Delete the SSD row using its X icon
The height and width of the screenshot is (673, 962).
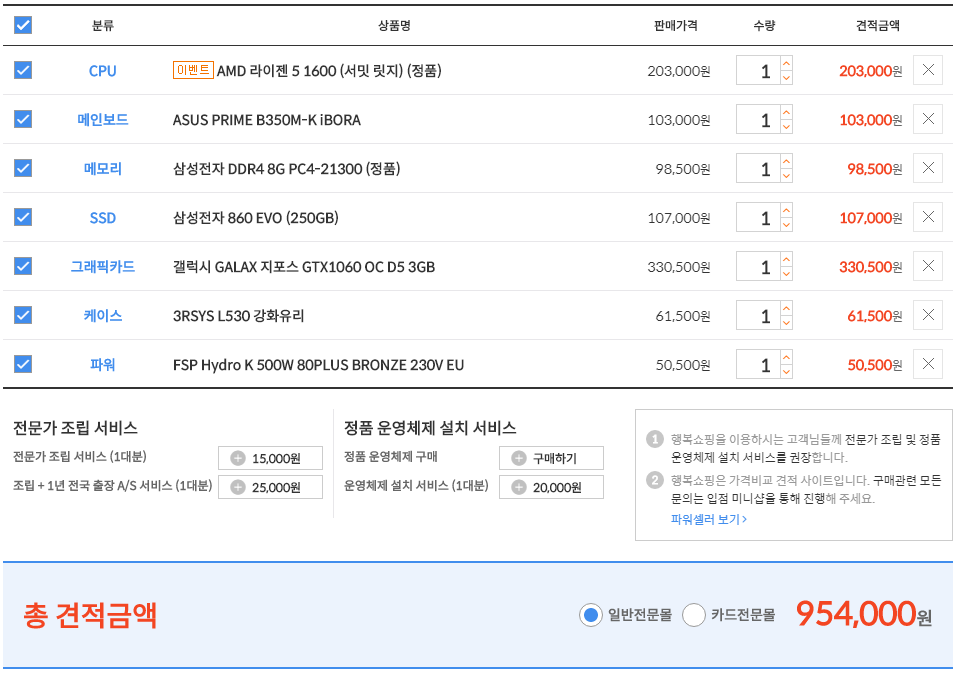[927, 217]
